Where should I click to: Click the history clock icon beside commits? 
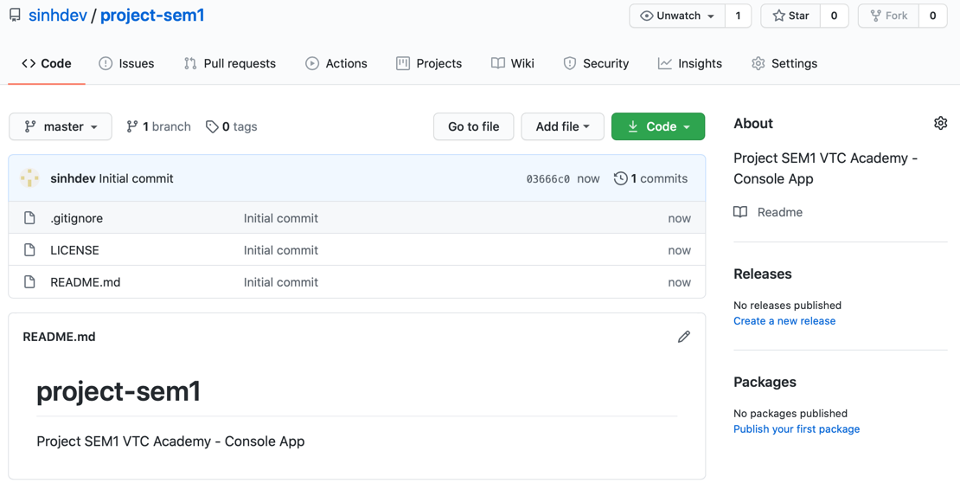[x=621, y=179]
